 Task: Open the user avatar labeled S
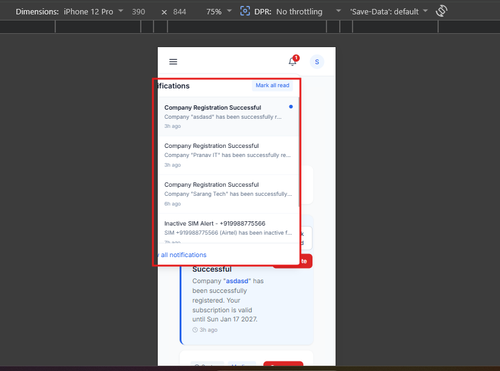(x=317, y=62)
